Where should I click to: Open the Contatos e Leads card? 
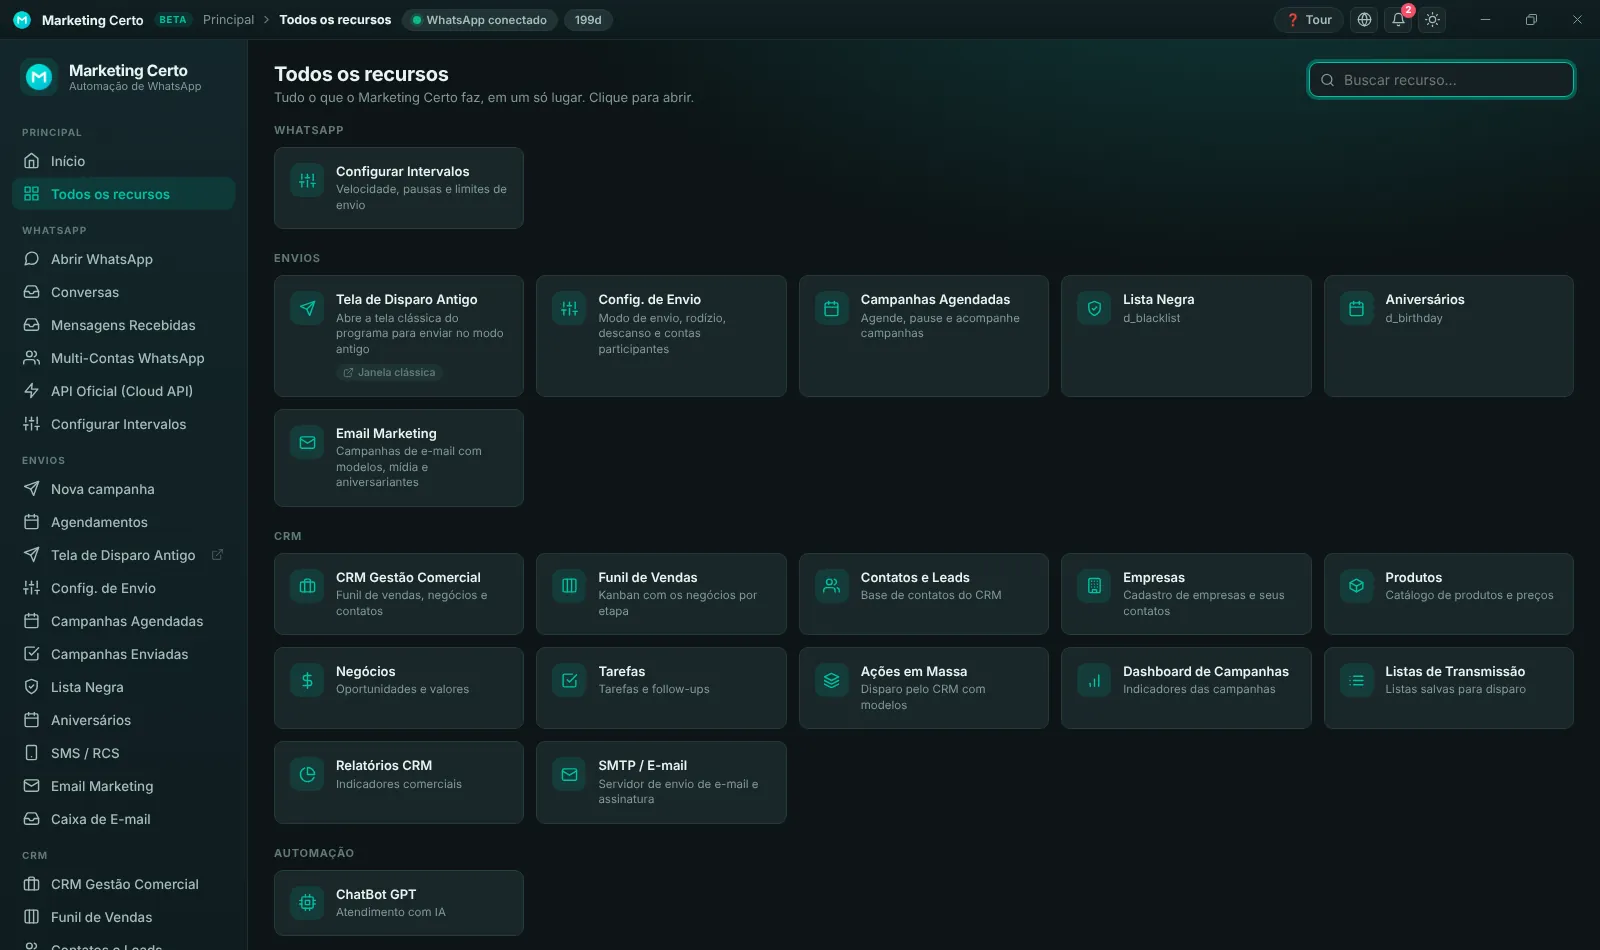point(923,594)
